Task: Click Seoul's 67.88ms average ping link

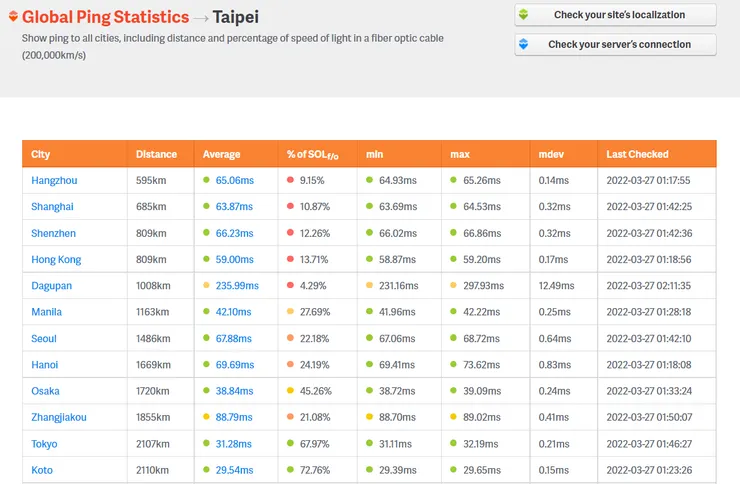Action: 234,338
